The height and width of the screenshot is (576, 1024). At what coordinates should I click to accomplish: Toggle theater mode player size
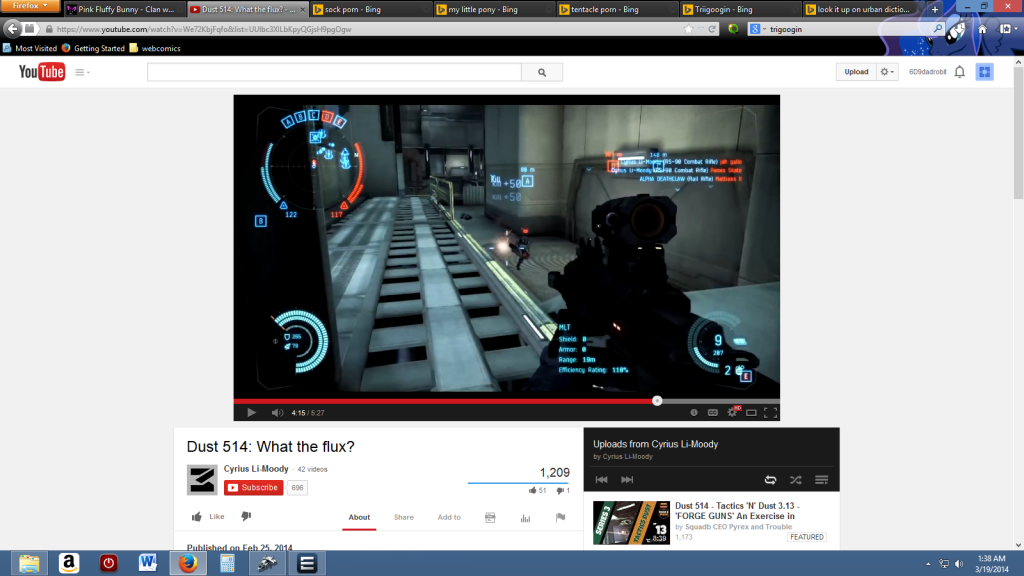[x=752, y=413]
